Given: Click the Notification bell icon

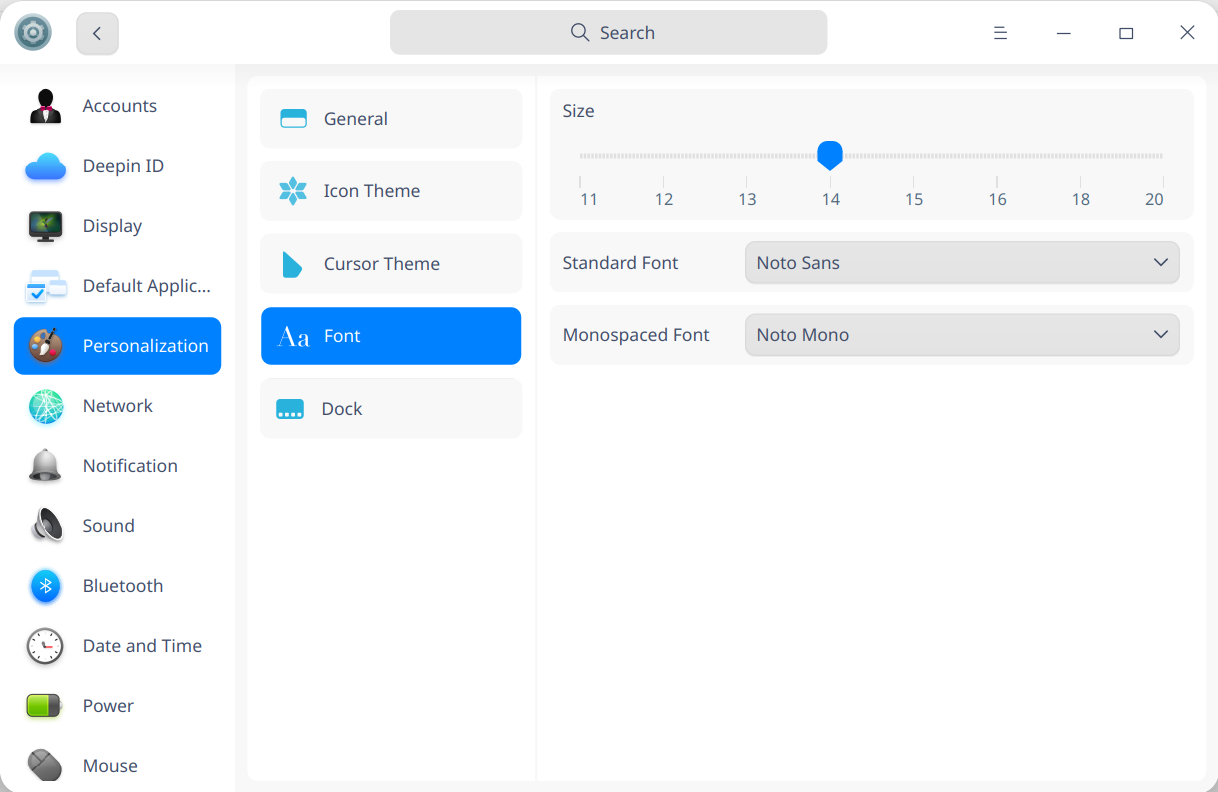Looking at the screenshot, I should click(46, 466).
